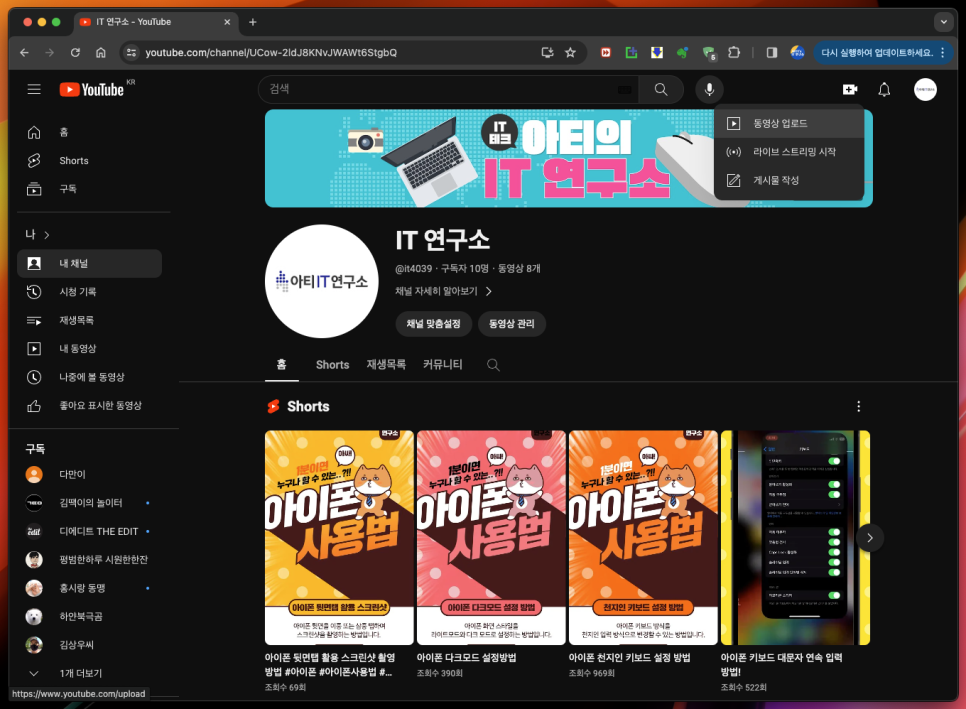Open watch history (시청 기록)
The width and height of the screenshot is (966, 709).
(x=90, y=291)
